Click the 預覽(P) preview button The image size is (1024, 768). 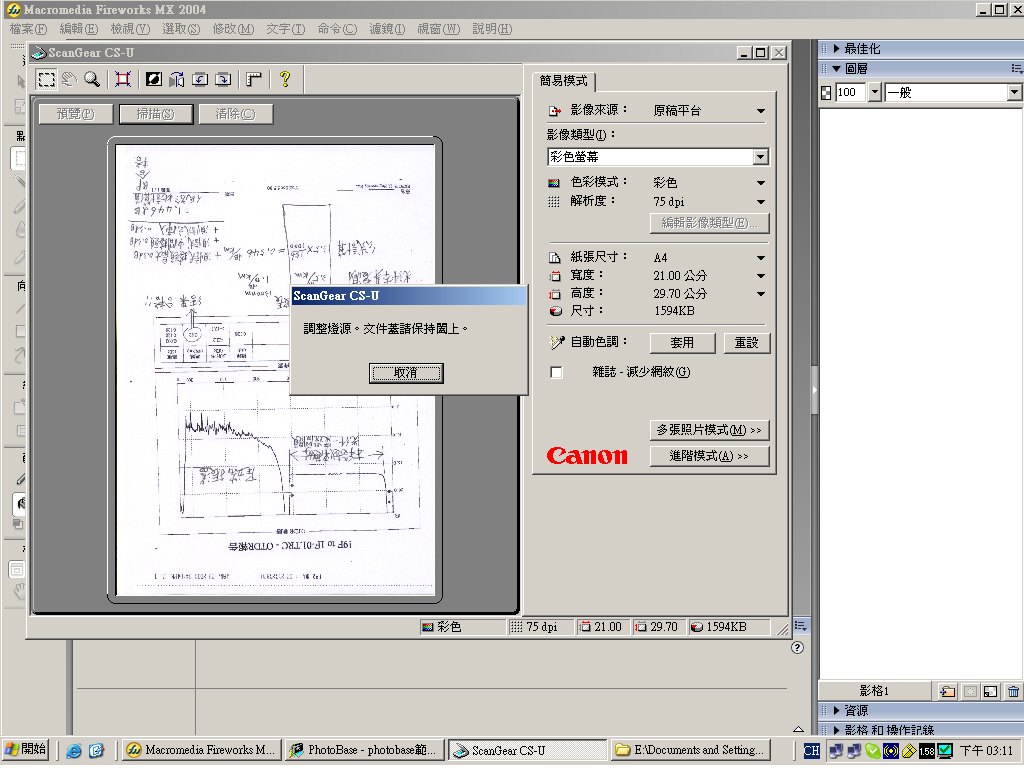click(76, 114)
